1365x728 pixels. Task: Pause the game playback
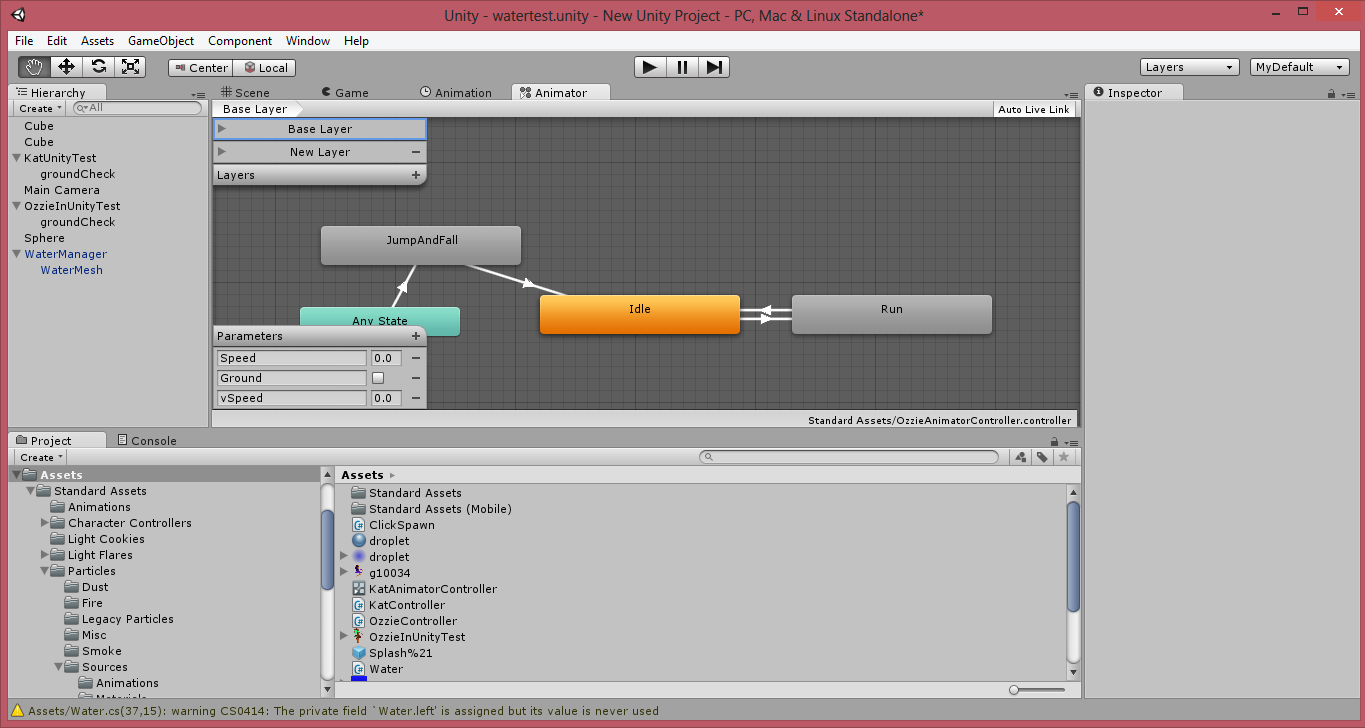pyautogui.click(x=682, y=67)
